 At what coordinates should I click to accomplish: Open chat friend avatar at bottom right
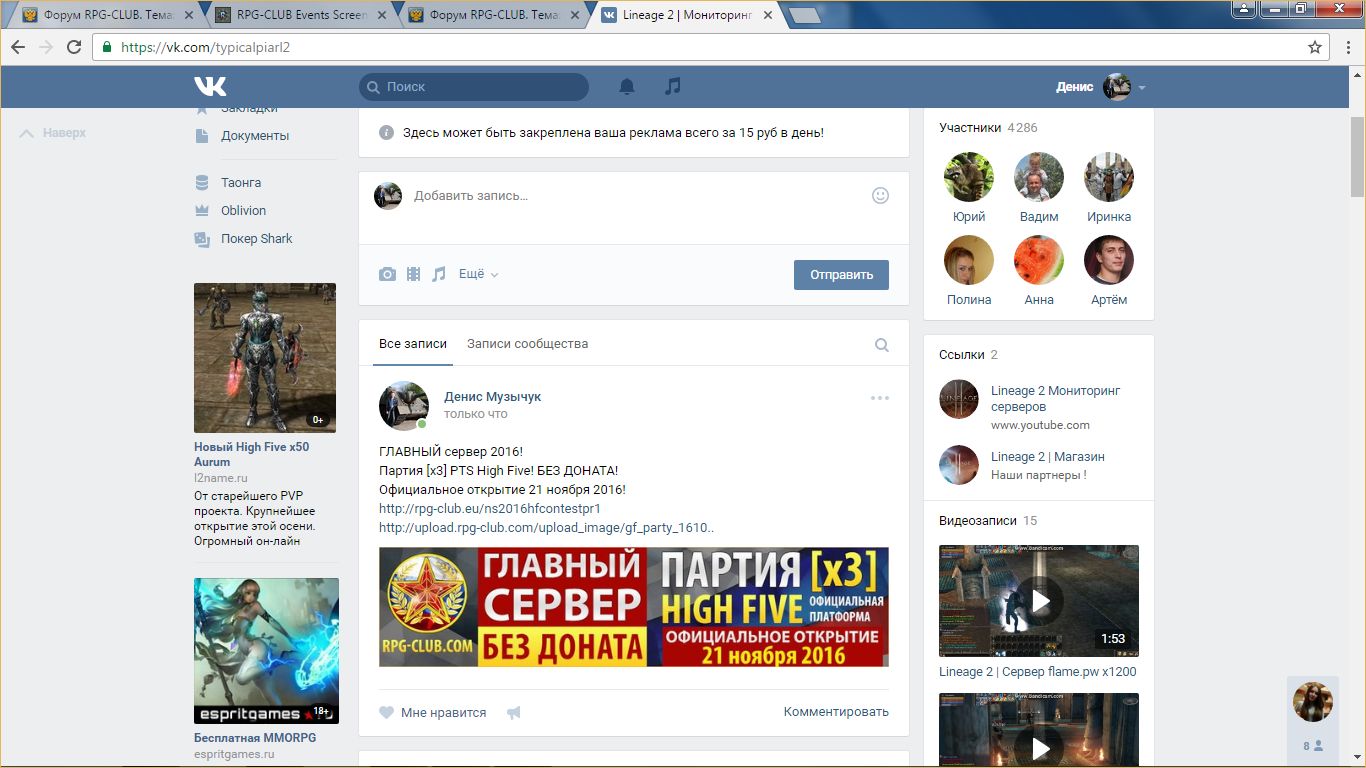tap(1313, 702)
